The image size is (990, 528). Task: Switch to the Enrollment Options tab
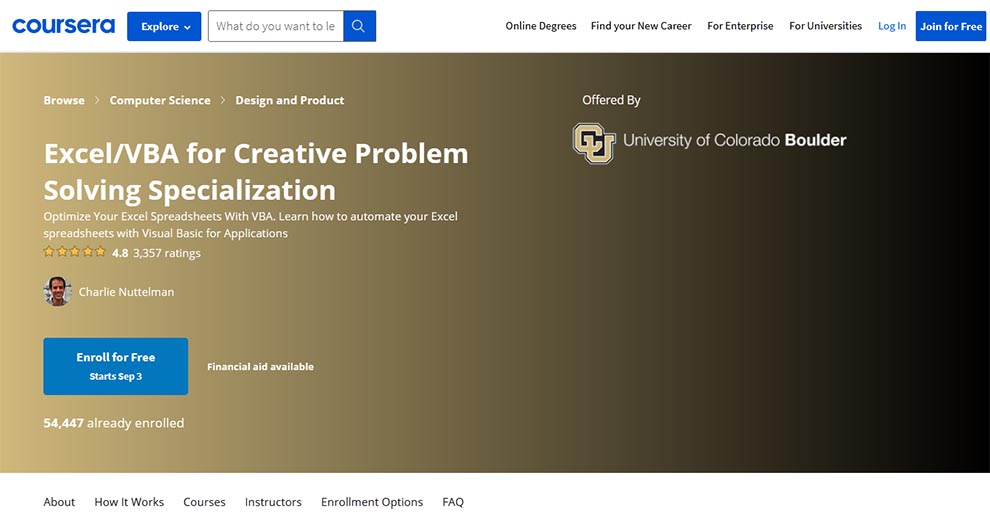(x=372, y=502)
